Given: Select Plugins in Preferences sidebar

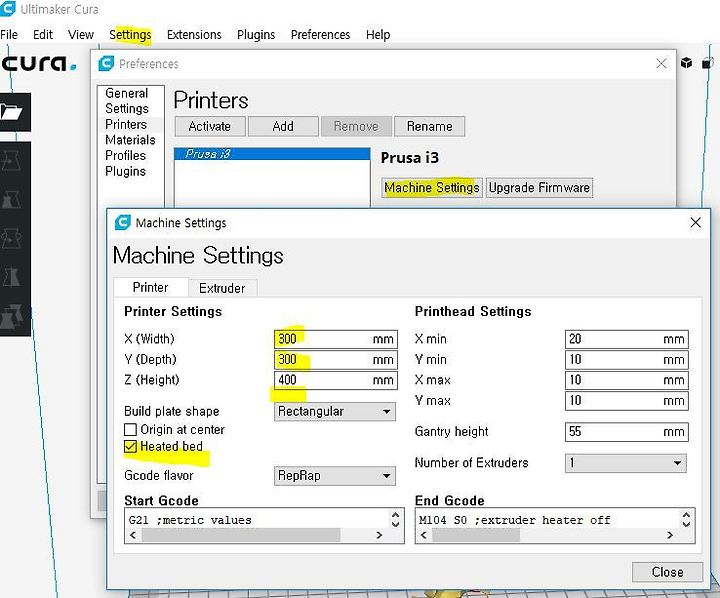Looking at the screenshot, I should pyautogui.click(x=125, y=171).
